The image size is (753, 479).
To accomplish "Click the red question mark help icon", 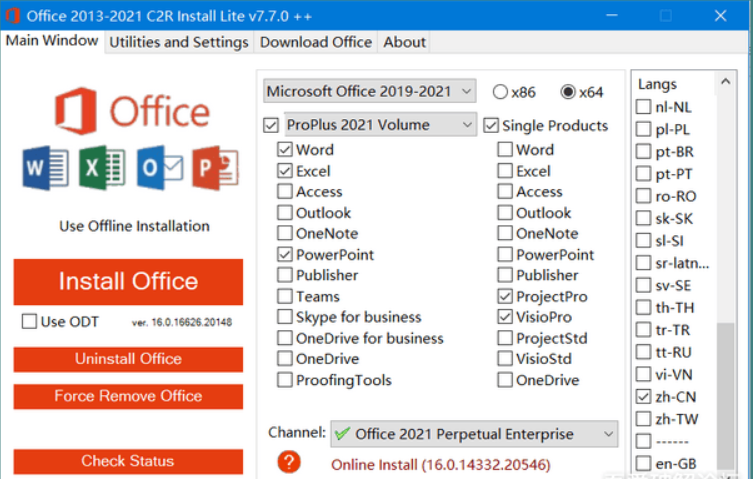I will [x=289, y=462].
